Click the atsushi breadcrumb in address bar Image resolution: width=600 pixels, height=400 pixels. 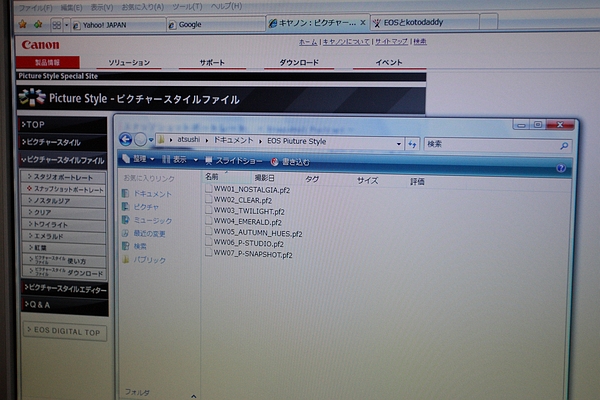(x=188, y=139)
